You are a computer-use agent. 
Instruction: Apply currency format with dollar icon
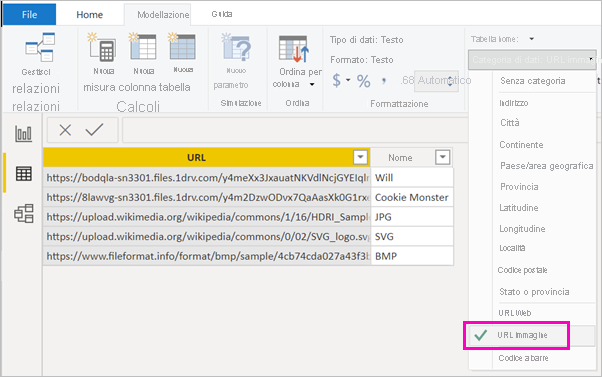pos(336,80)
